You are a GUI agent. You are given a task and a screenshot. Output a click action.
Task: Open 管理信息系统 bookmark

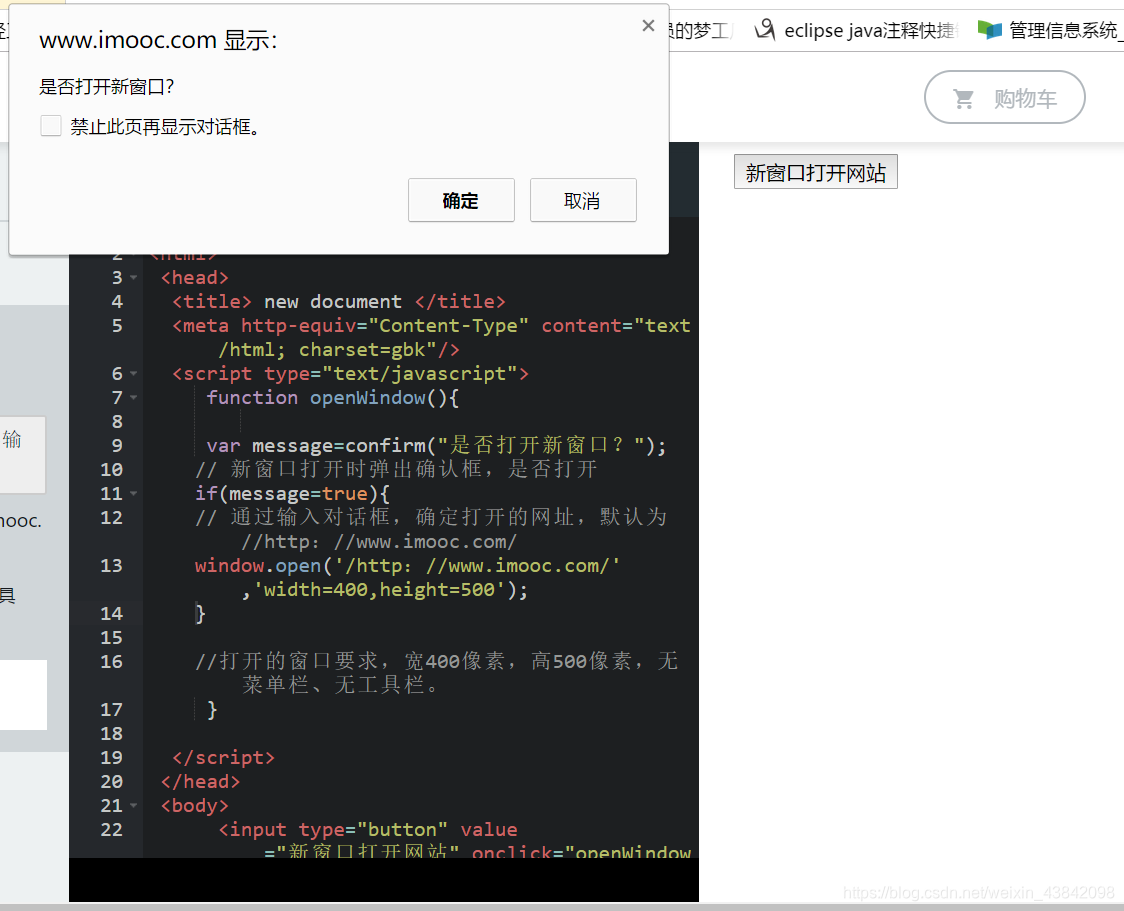click(1049, 30)
